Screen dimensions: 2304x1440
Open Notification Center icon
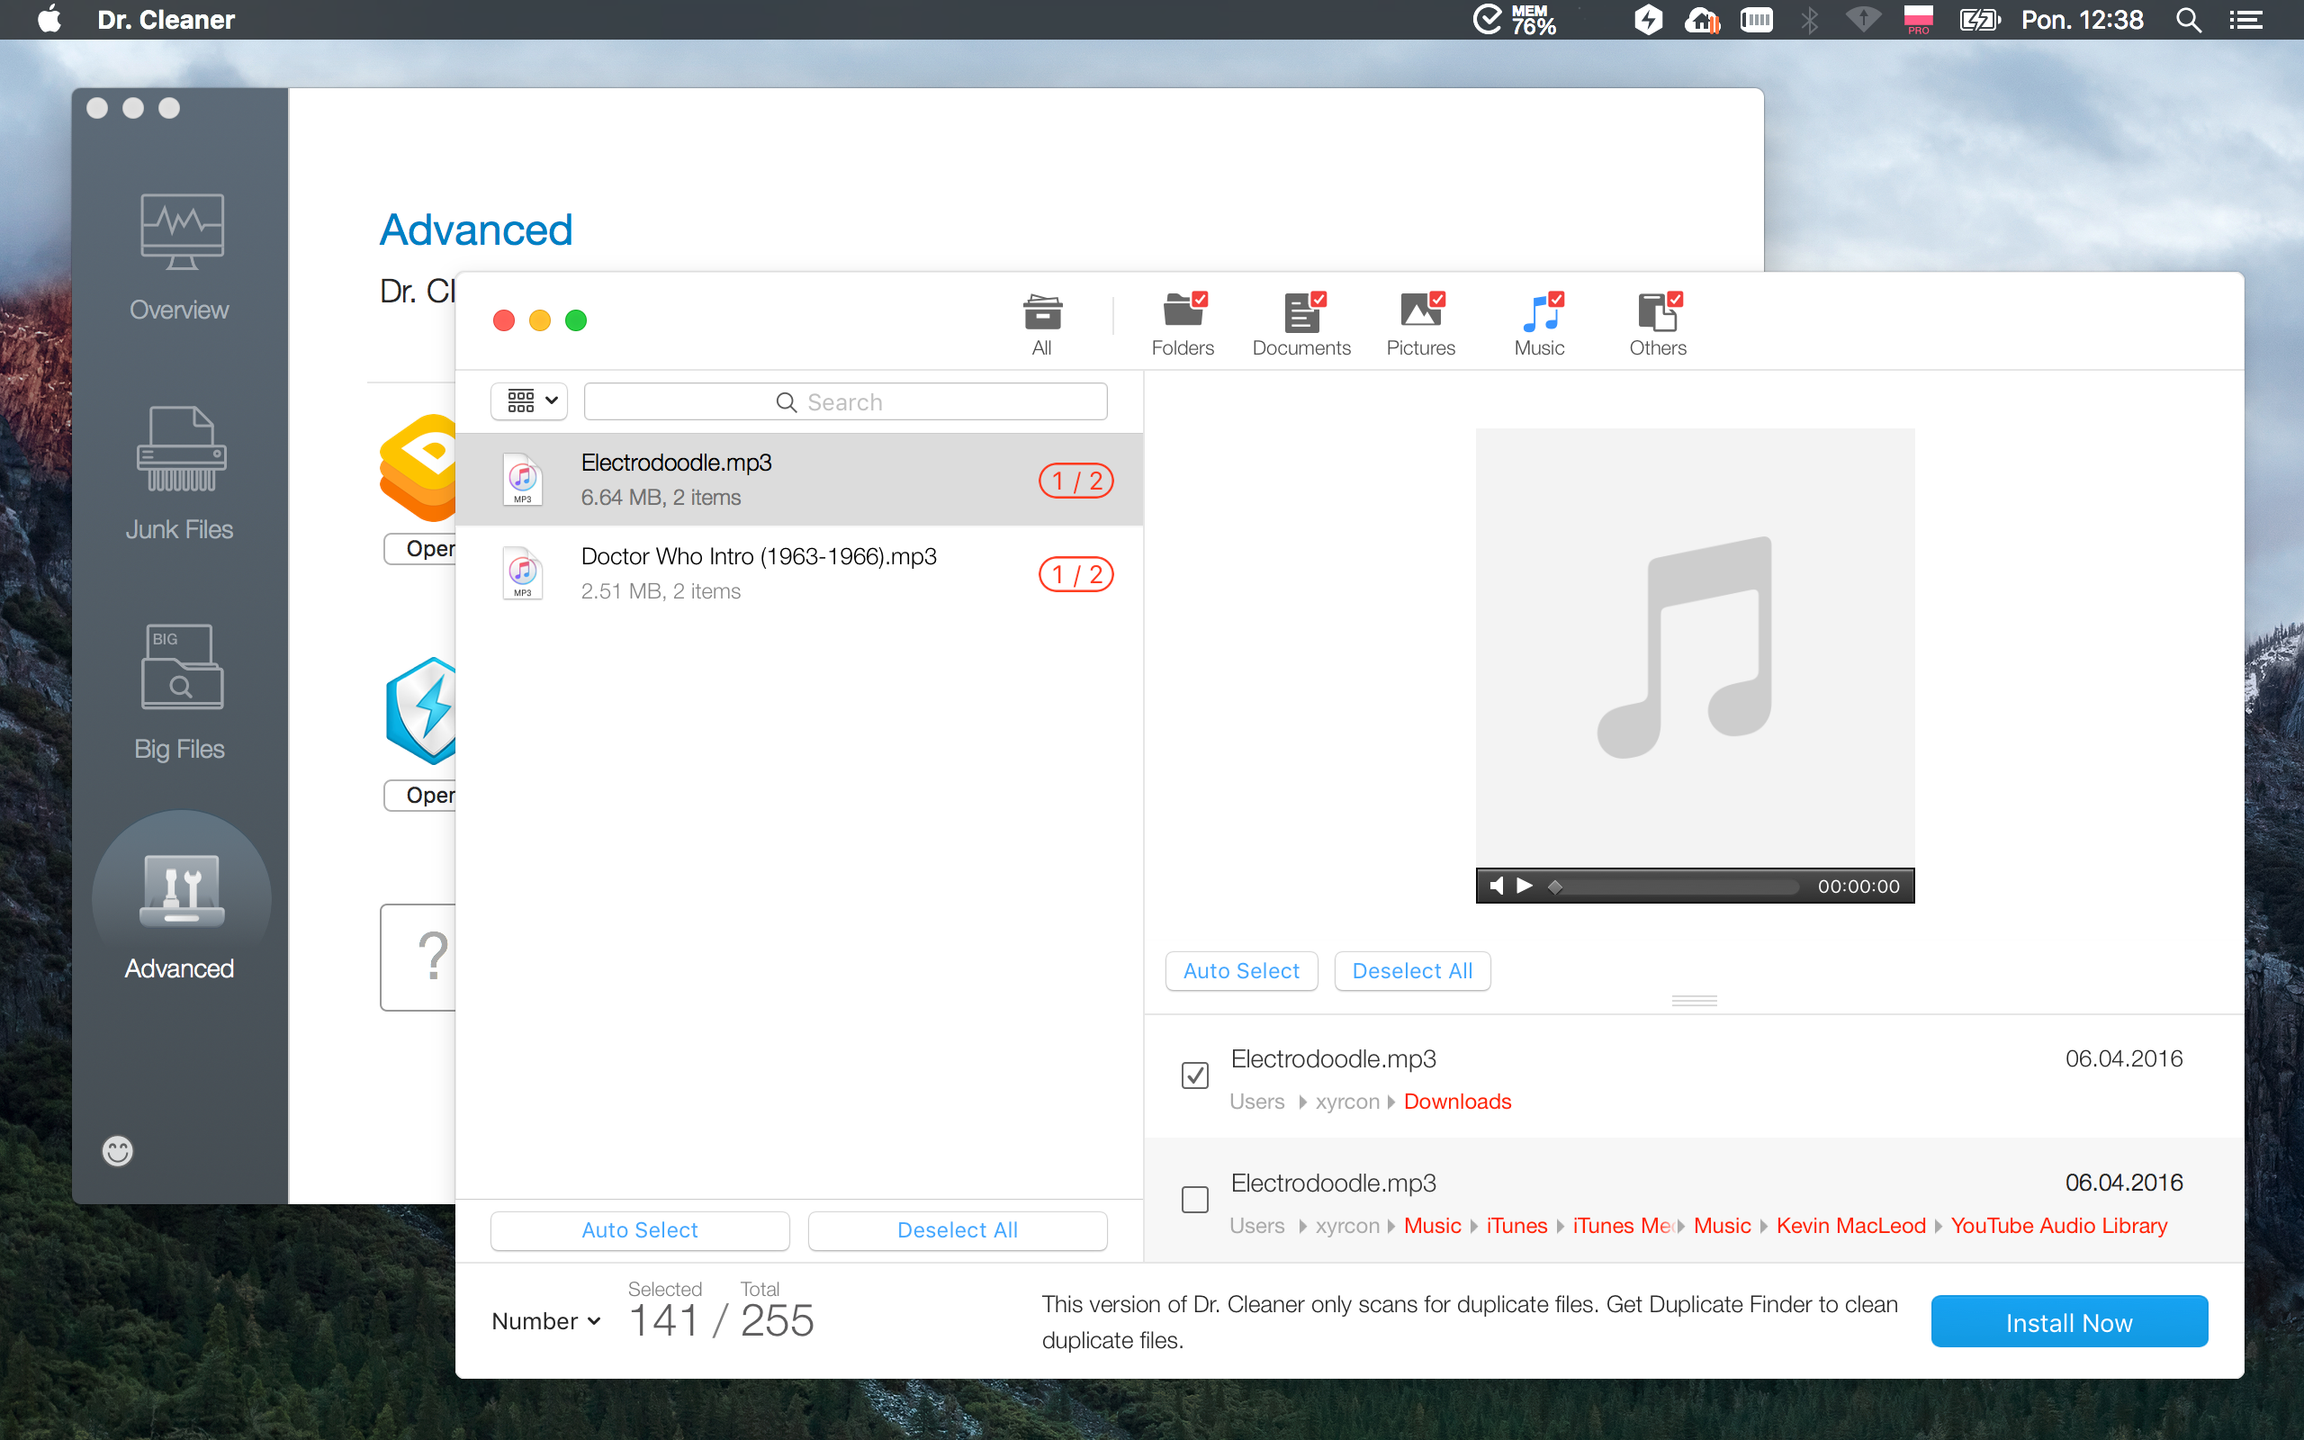pos(2246,20)
